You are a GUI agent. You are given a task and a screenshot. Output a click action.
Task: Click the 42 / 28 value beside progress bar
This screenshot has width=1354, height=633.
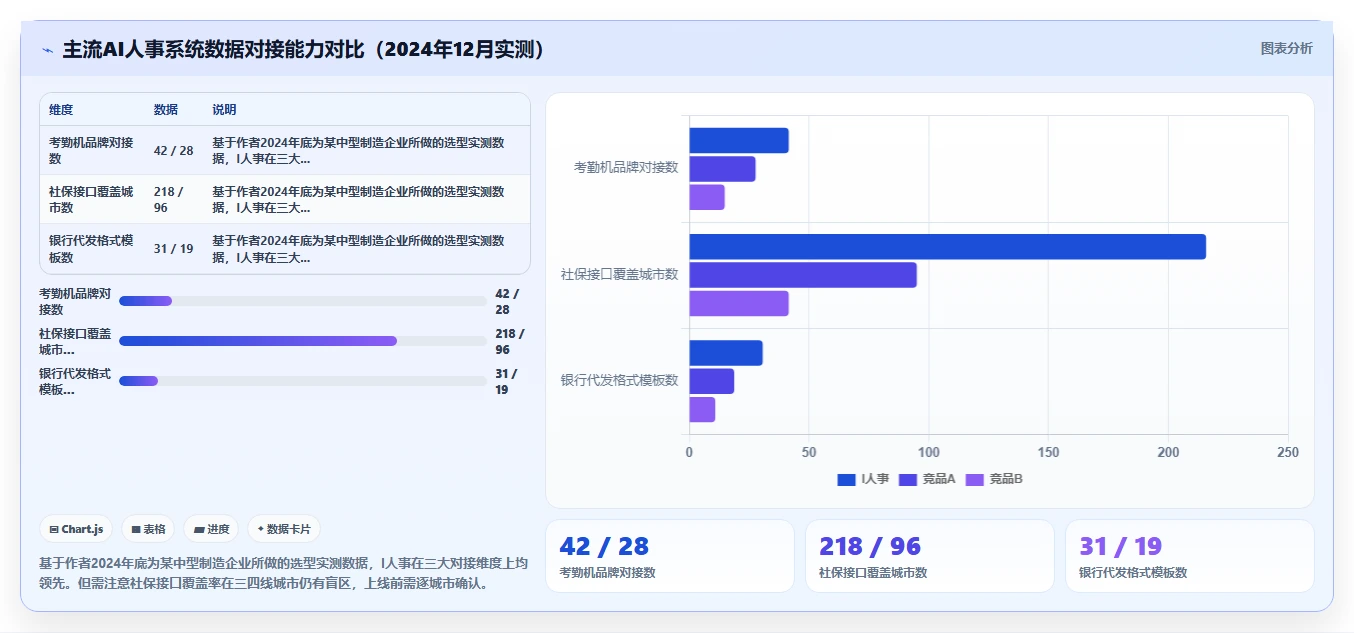click(508, 301)
